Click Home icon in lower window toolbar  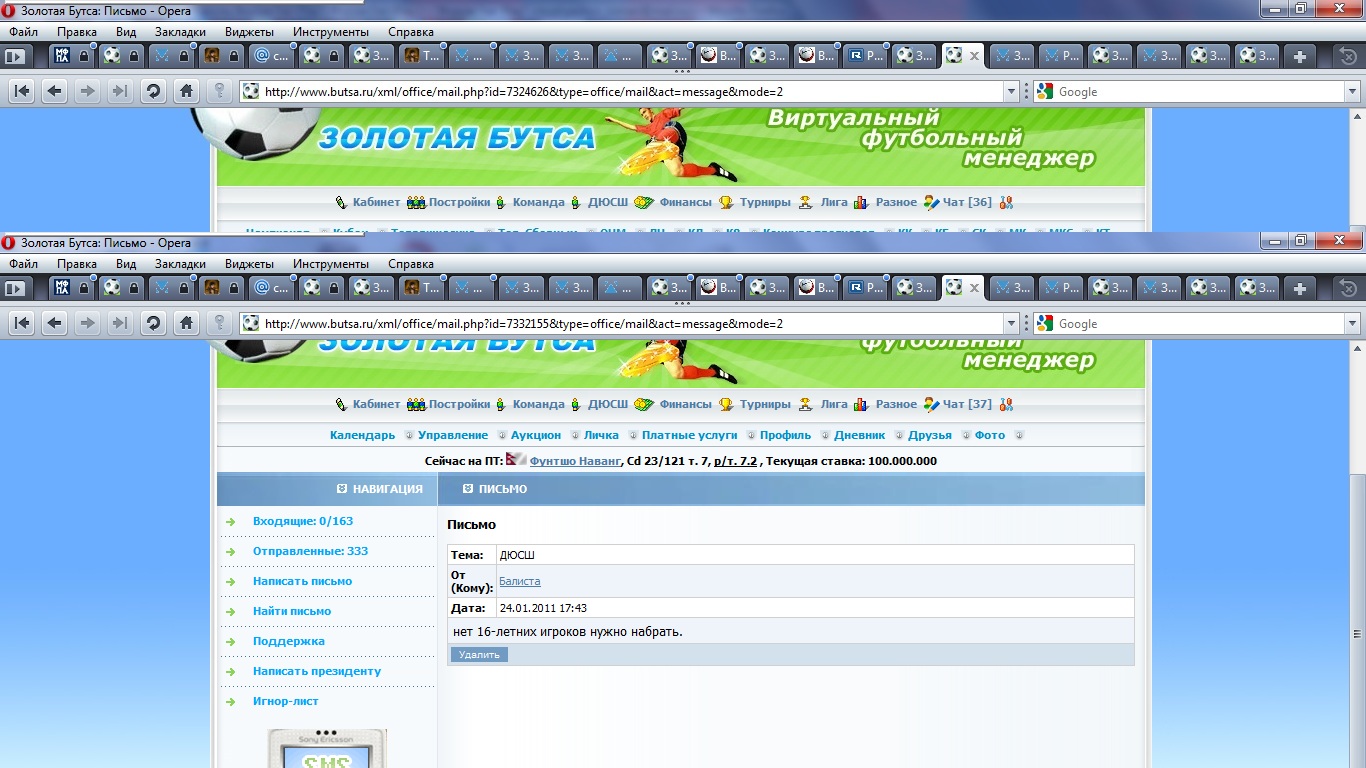click(186, 323)
